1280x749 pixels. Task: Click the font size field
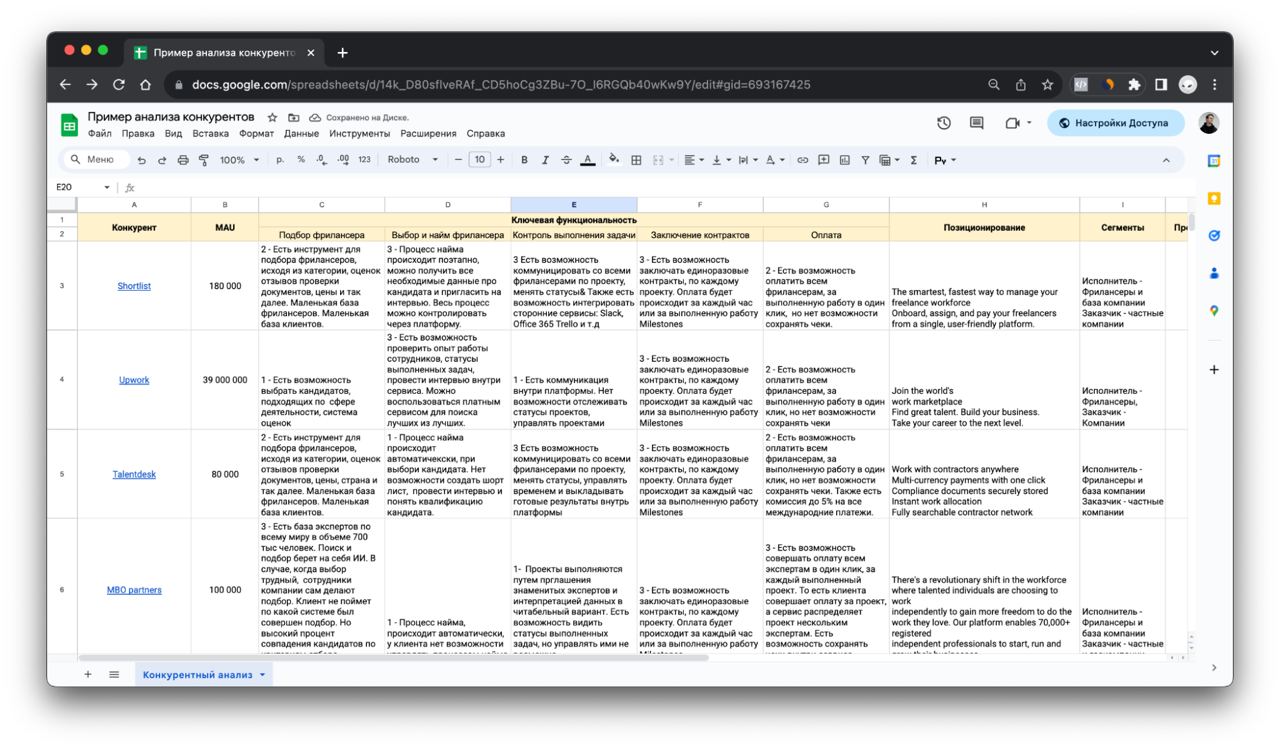[x=480, y=160]
